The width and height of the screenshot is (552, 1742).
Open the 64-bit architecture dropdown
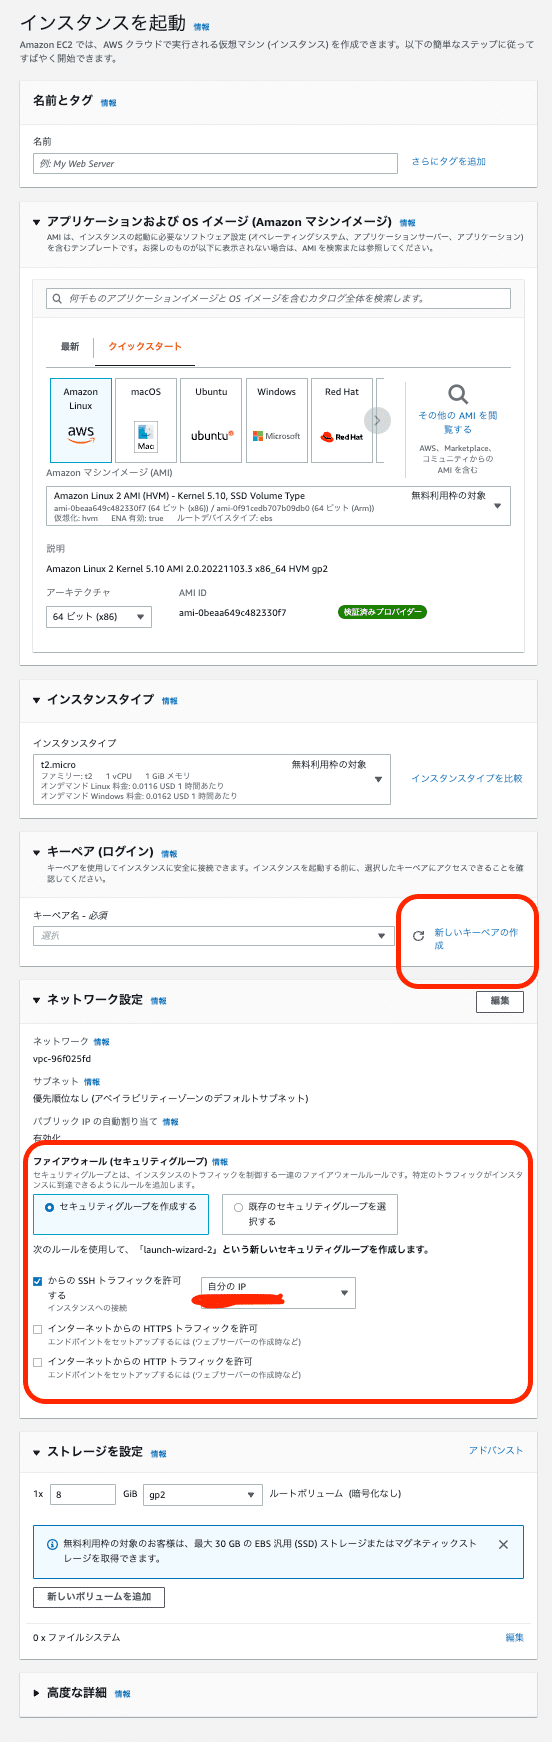point(99,617)
